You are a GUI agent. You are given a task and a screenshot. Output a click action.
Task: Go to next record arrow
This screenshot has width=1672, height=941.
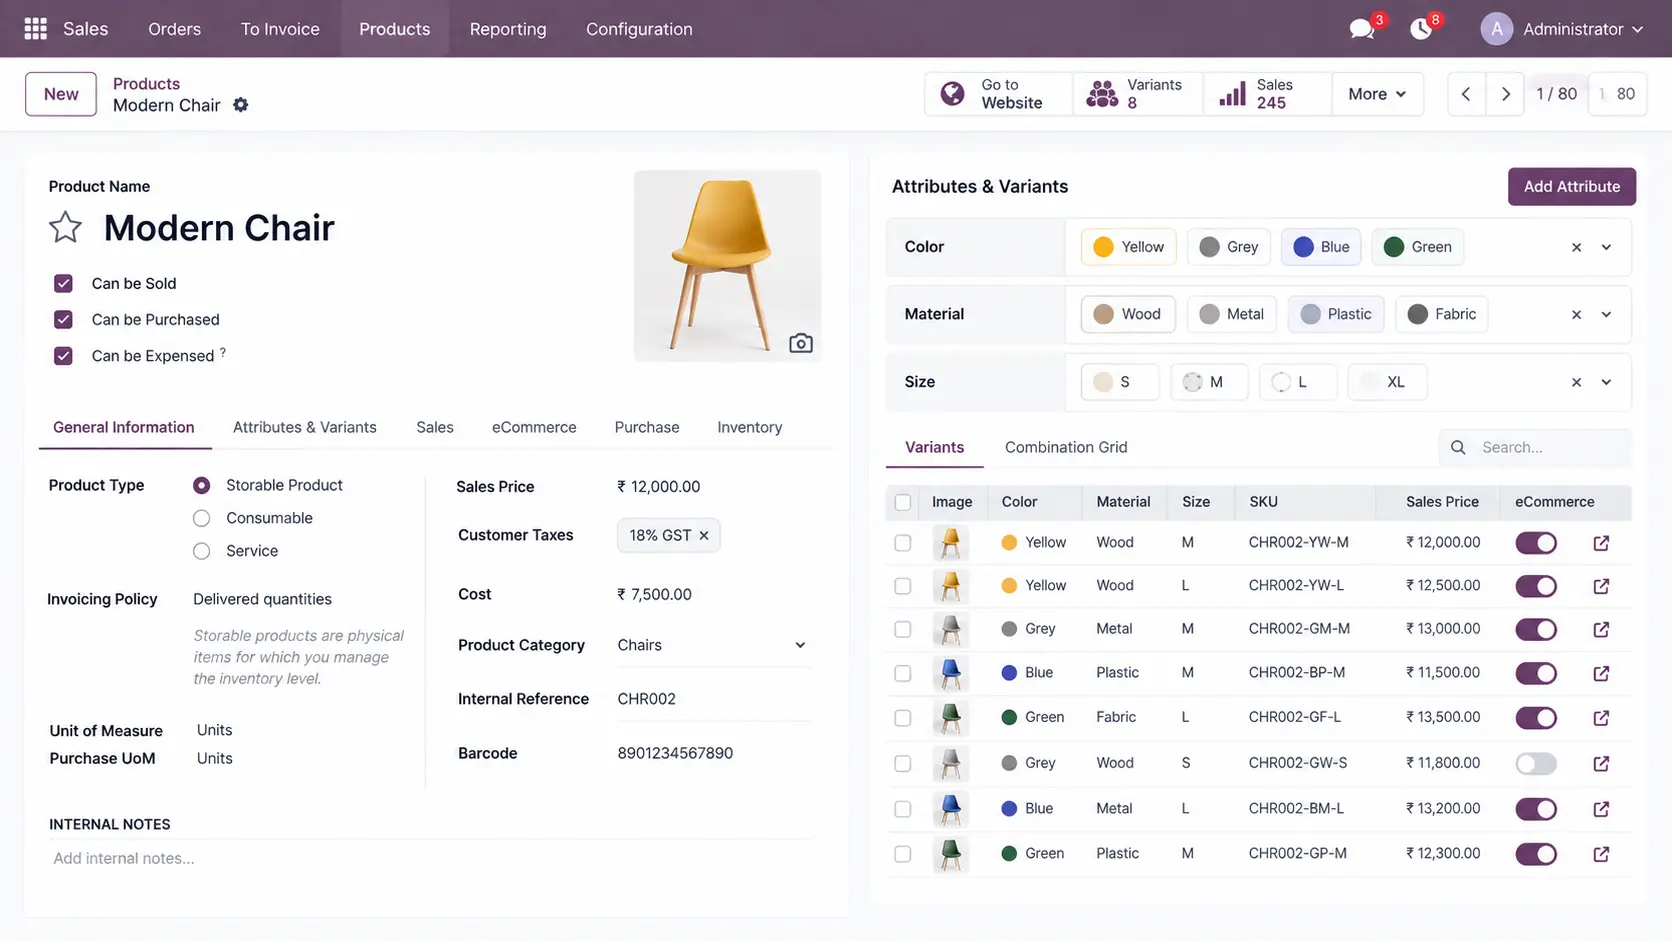1505,94
